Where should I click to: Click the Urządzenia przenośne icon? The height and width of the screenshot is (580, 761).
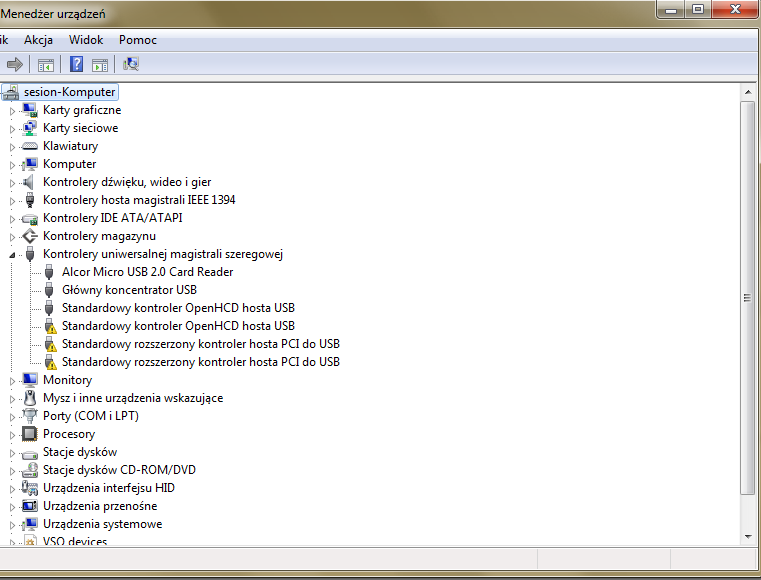tap(30, 506)
